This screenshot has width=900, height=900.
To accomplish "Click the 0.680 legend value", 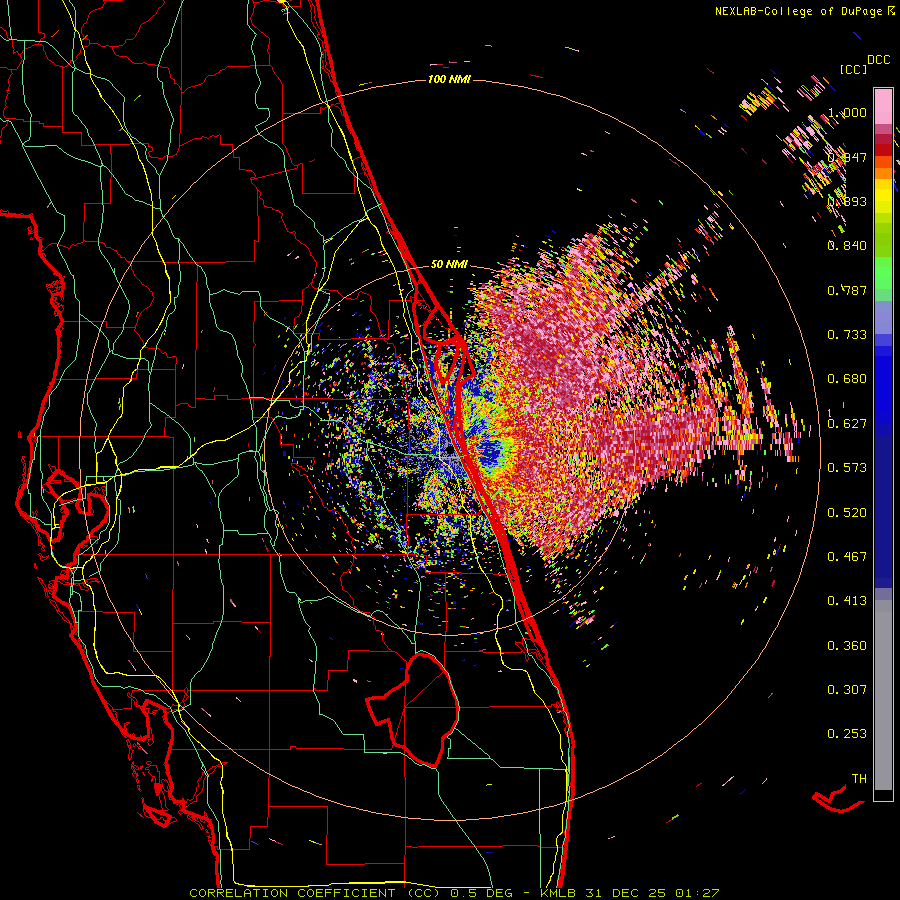I will pyautogui.click(x=847, y=379).
